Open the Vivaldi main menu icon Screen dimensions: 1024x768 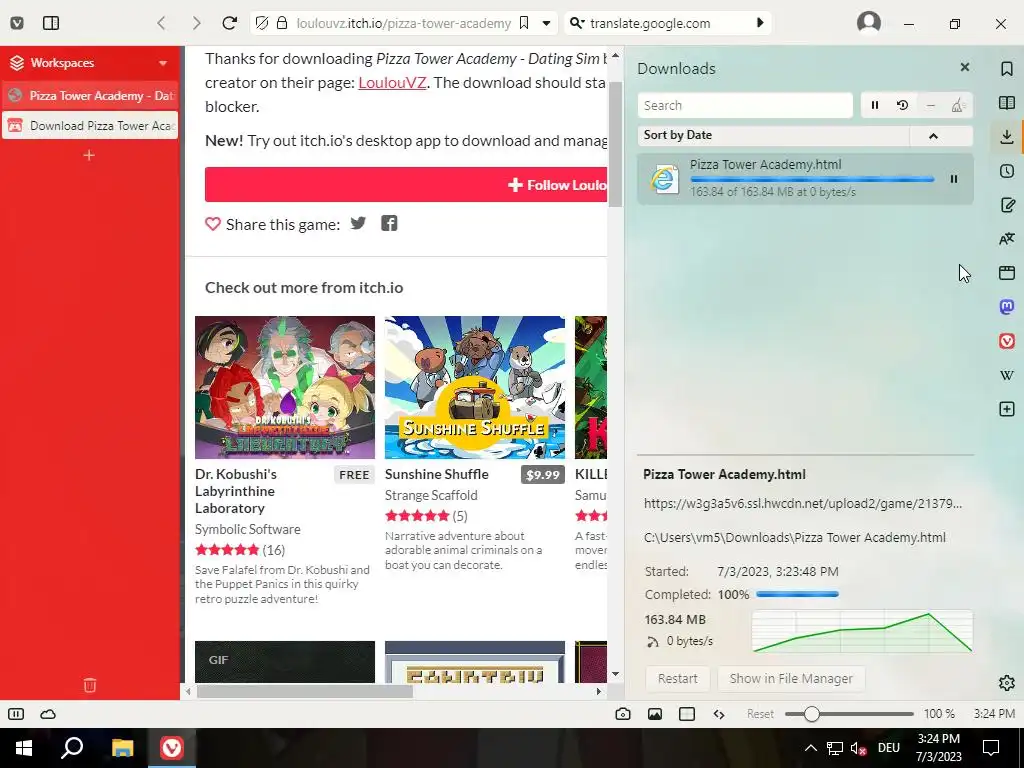[x=18, y=24]
